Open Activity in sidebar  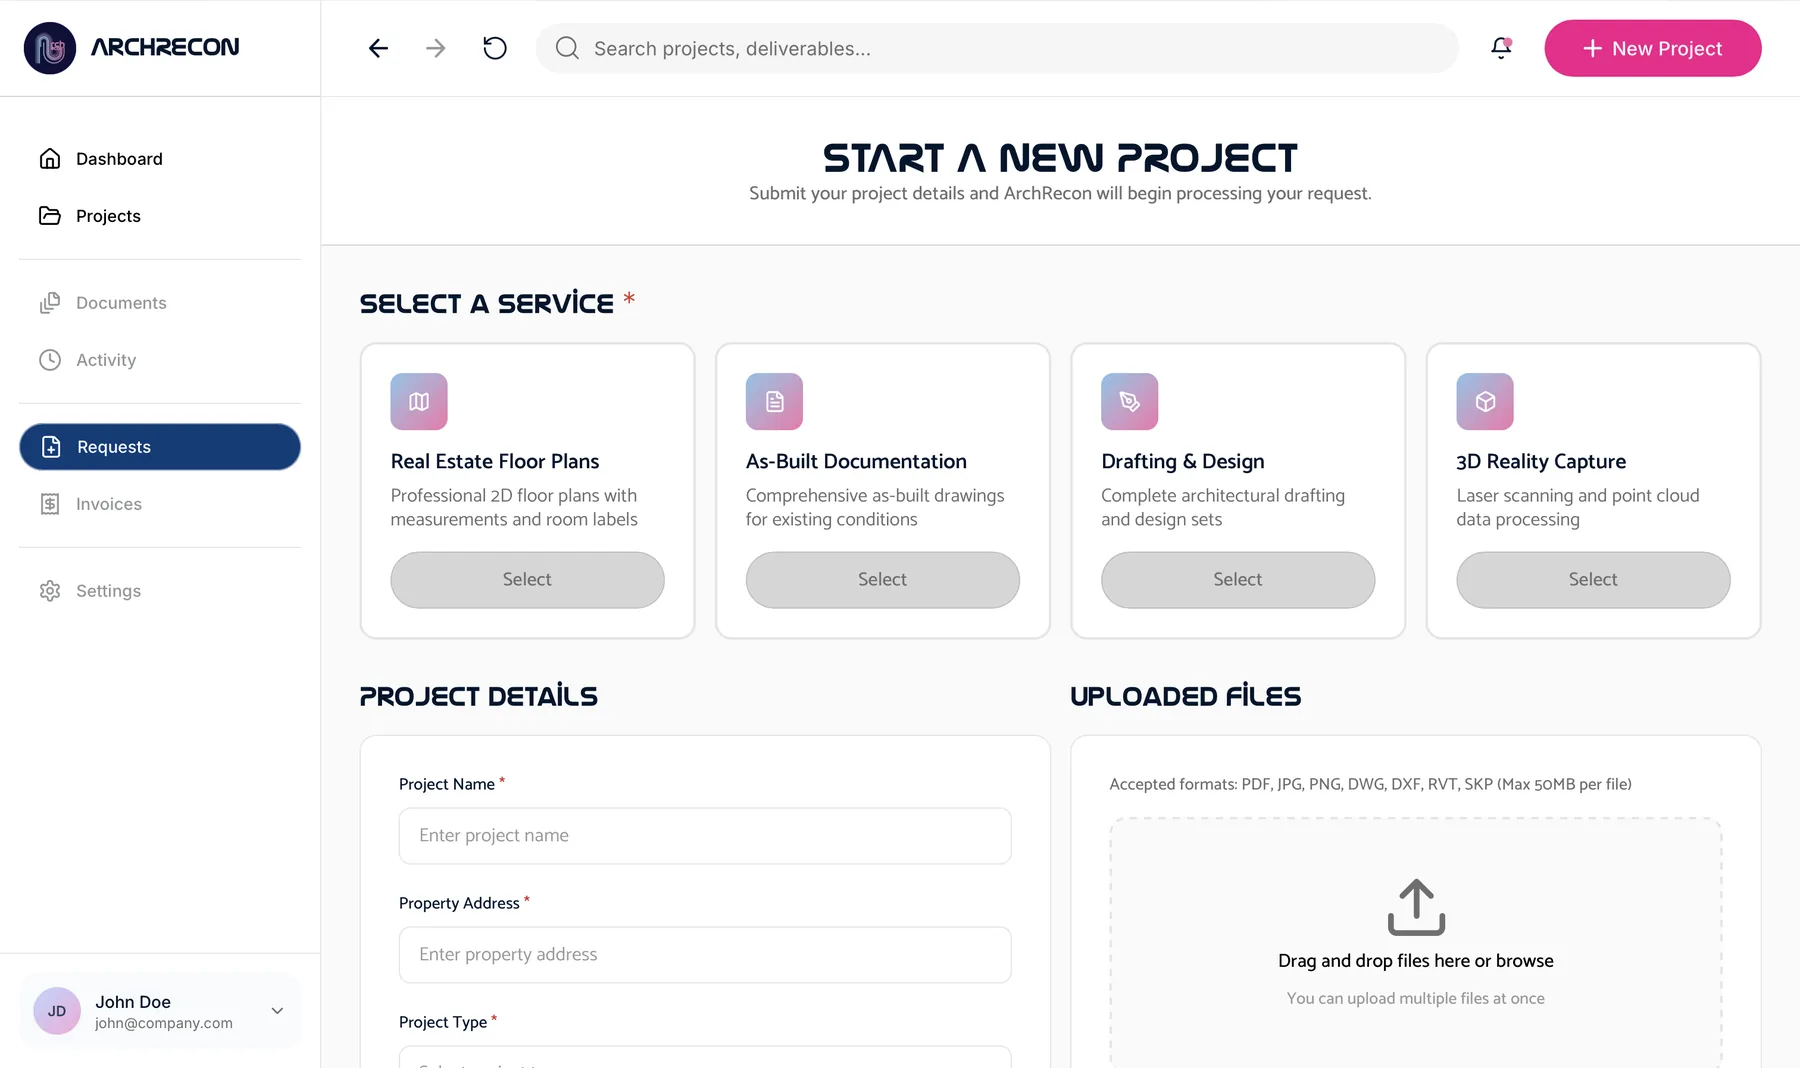[160, 360]
